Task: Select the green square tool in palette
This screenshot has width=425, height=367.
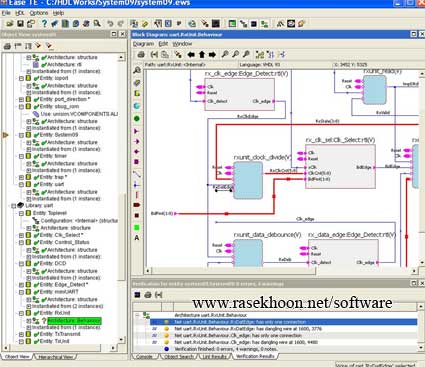Action: (137, 228)
